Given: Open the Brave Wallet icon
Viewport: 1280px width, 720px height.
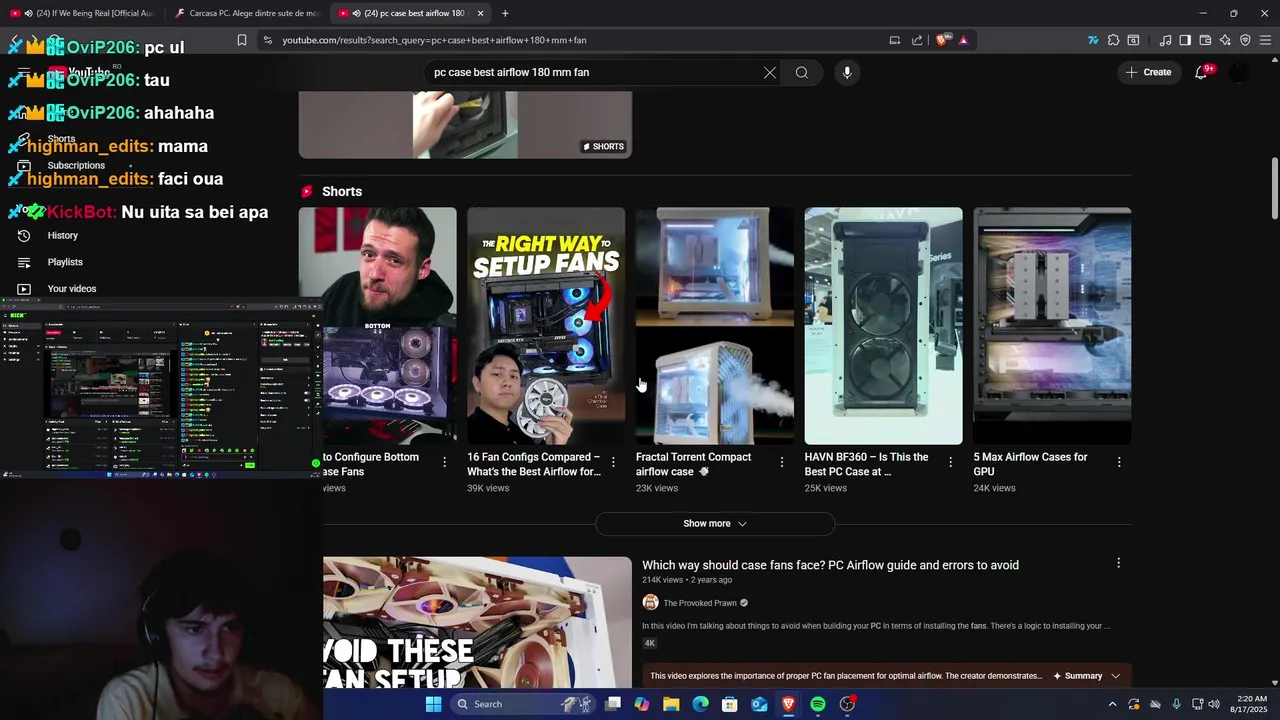Looking at the screenshot, I should pyautogui.click(x=1205, y=40).
